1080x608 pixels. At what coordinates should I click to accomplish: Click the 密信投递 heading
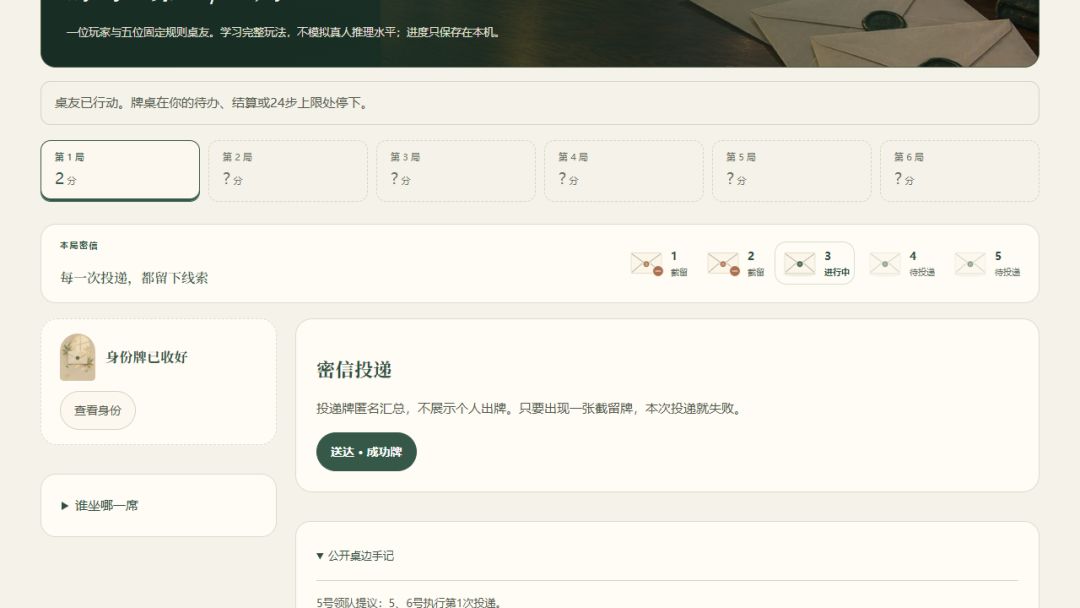point(354,370)
